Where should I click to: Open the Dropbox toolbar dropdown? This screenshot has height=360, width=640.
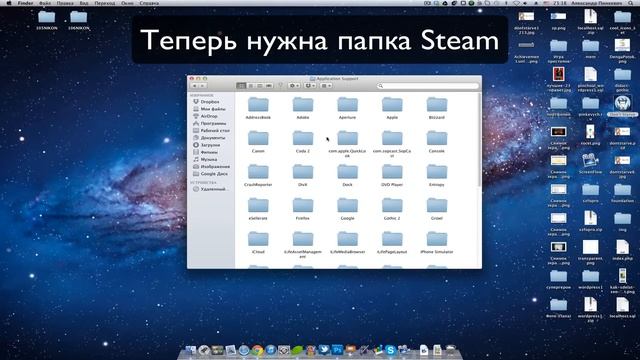click(310, 86)
